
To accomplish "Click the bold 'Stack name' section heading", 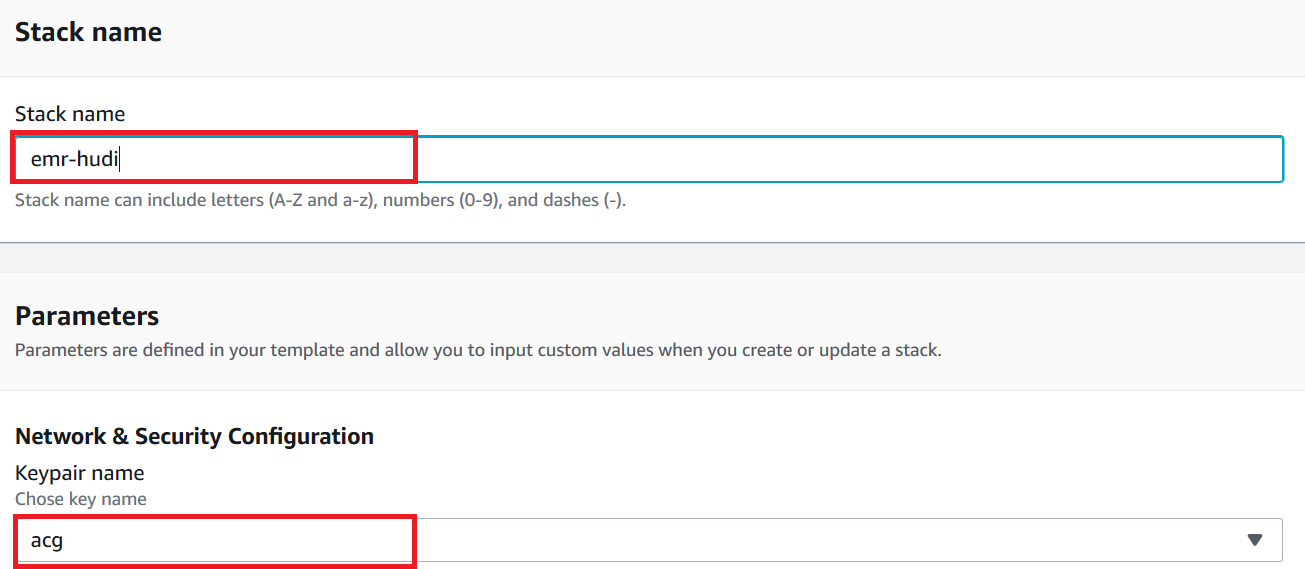I will tap(88, 32).
